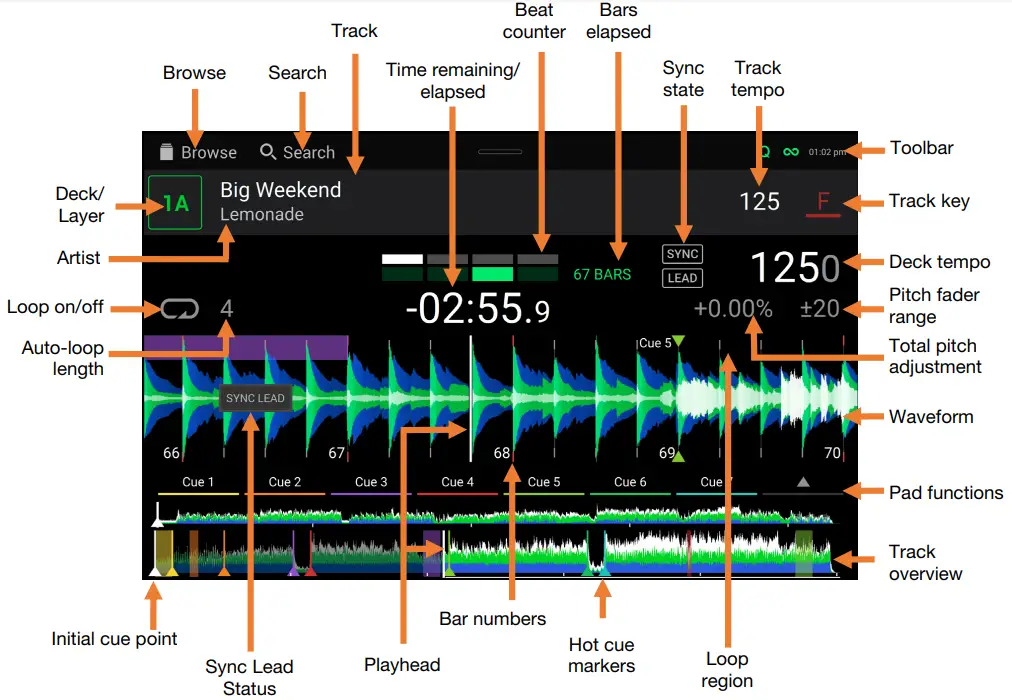Viewport: 1012px width, 700px height.
Task: Click the purple hot cue triangle in overview
Action: coord(293,571)
